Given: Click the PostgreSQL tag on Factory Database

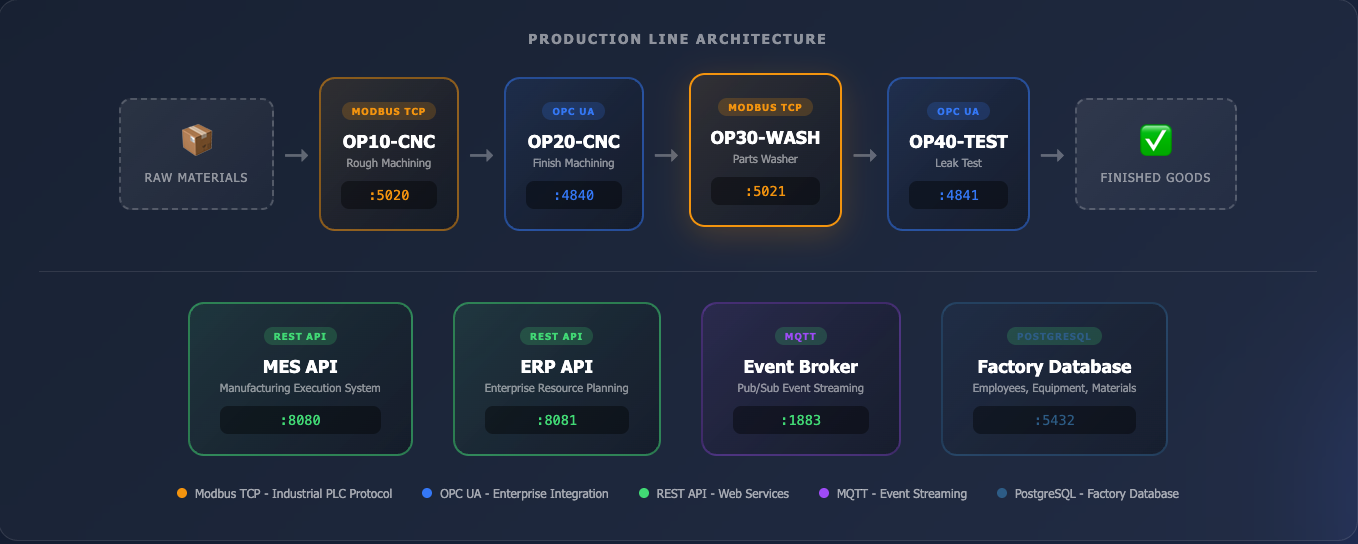Looking at the screenshot, I should coord(1054,336).
